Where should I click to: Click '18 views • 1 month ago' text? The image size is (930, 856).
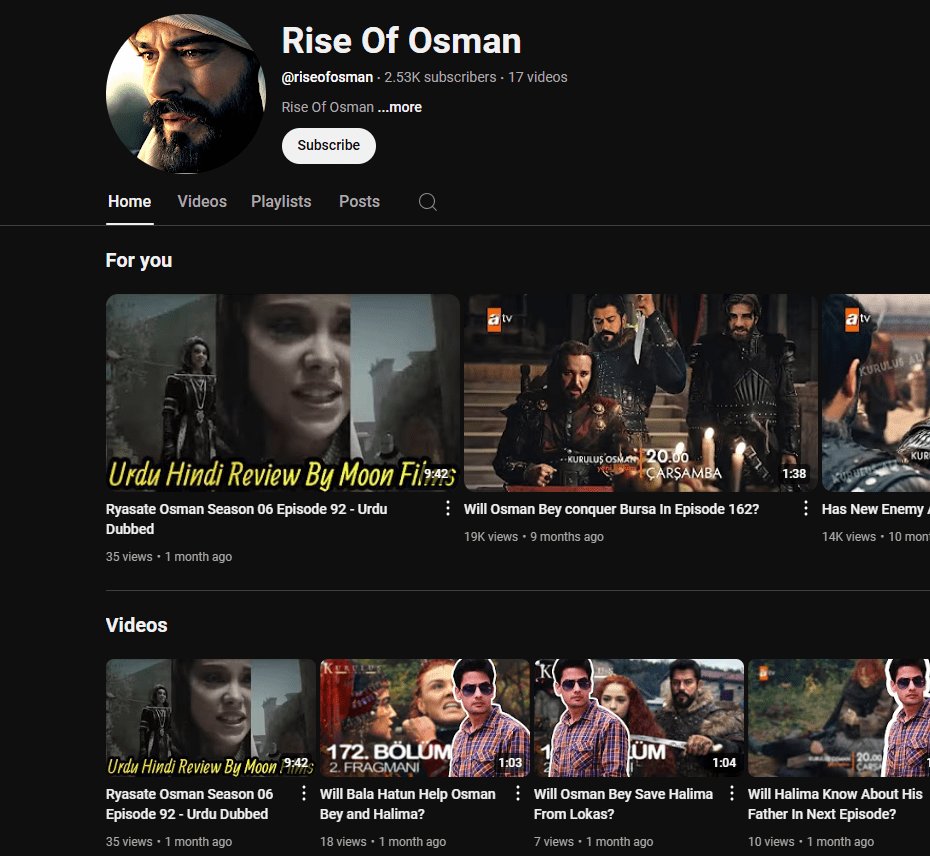[x=383, y=842]
